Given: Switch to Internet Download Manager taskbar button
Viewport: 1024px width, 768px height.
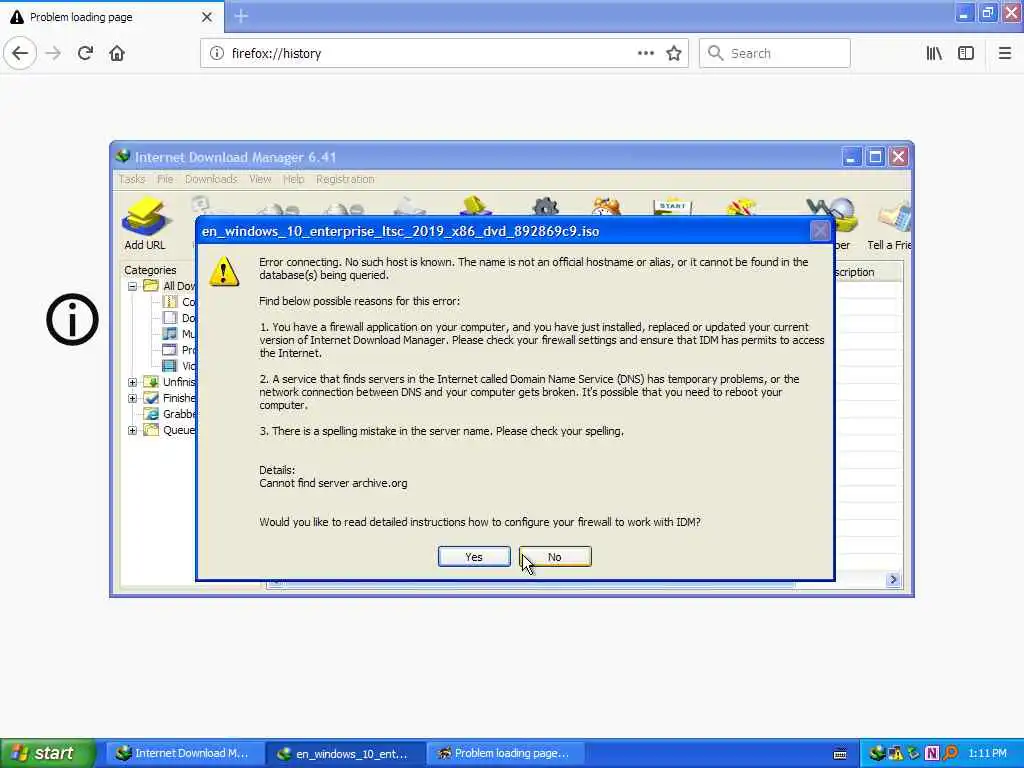Looking at the screenshot, I should point(183,753).
